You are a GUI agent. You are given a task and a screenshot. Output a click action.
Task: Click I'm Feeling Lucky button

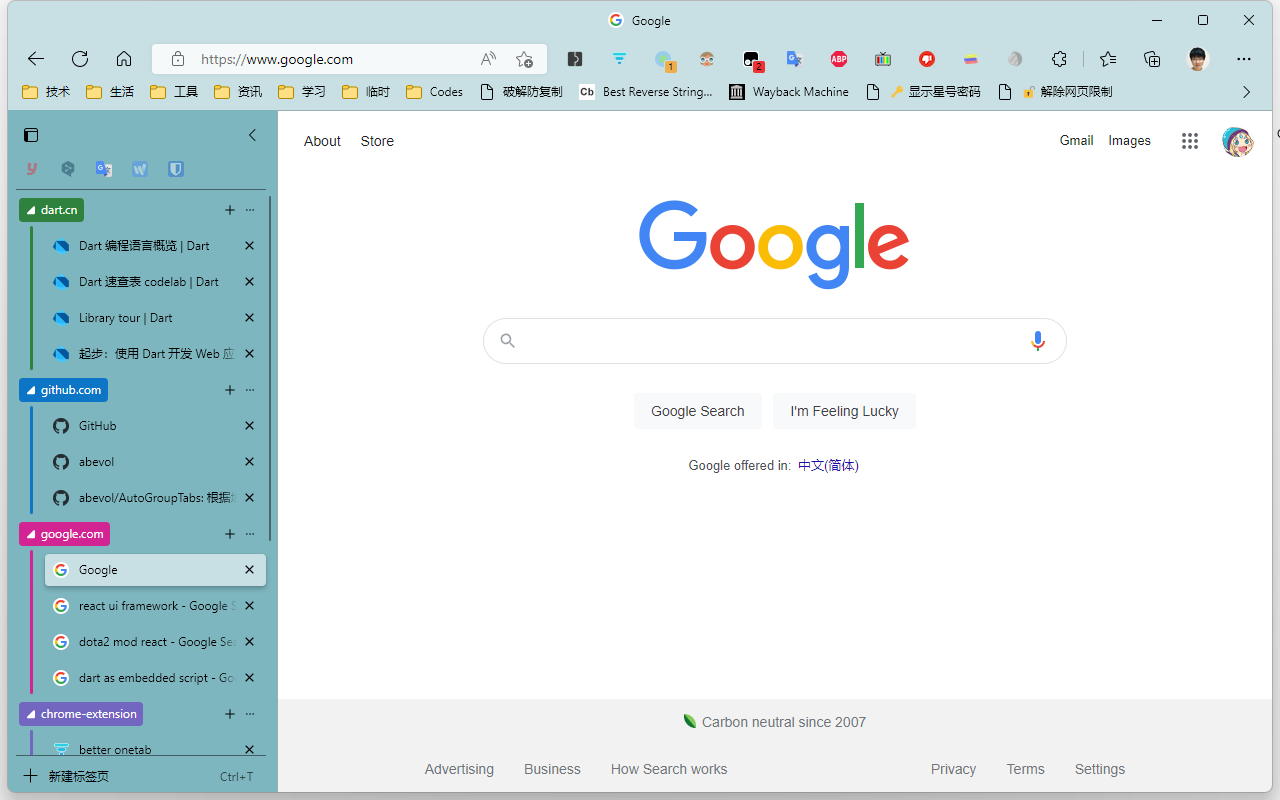(x=844, y=411)
